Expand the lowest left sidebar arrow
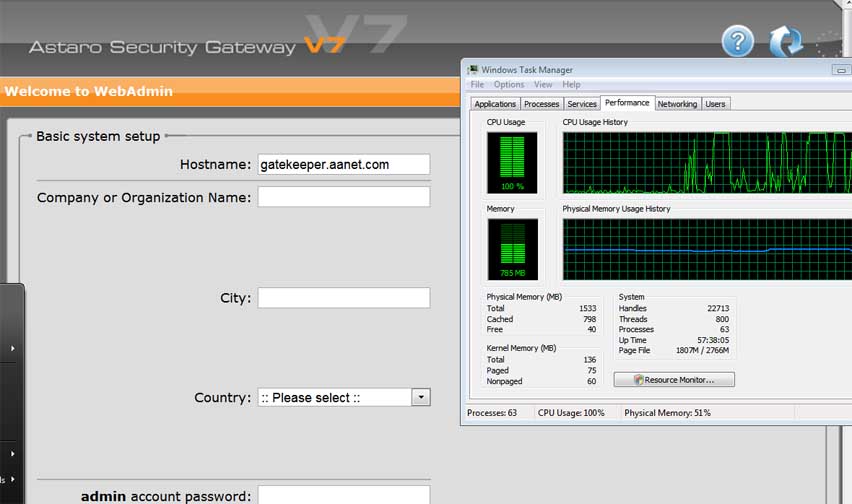This screenshot has width=852, height=504. [x=12, y=479]
